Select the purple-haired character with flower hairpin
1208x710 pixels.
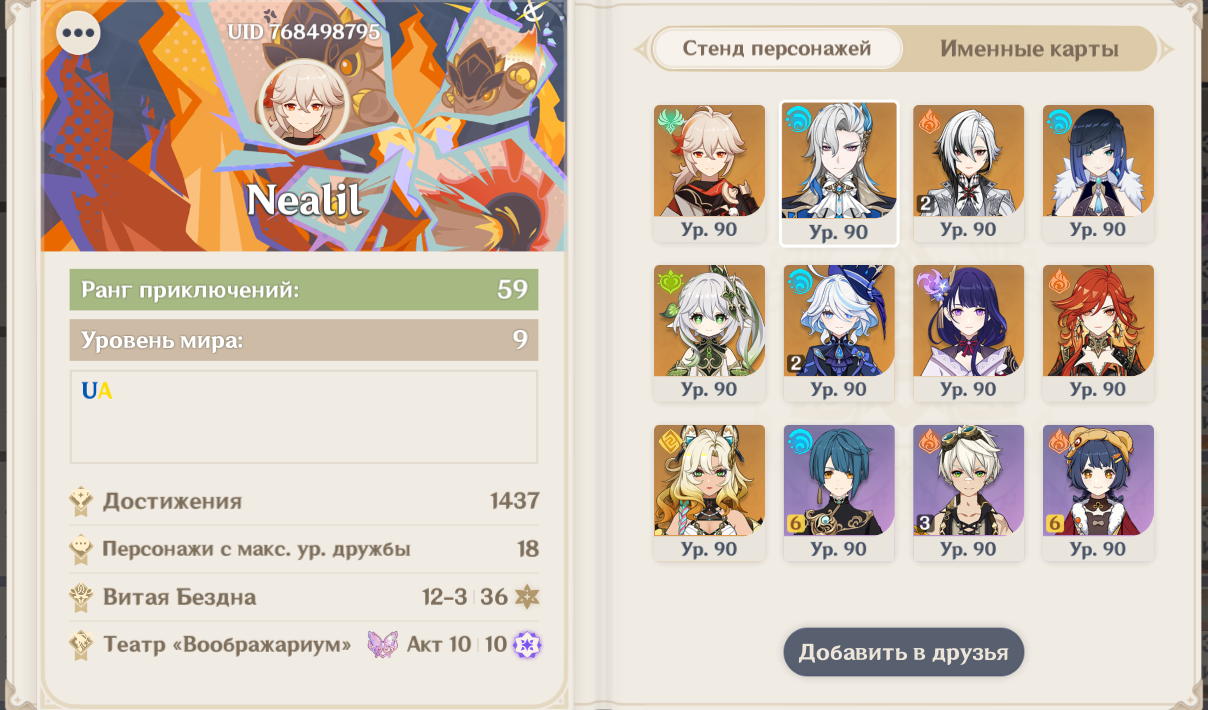969,333
